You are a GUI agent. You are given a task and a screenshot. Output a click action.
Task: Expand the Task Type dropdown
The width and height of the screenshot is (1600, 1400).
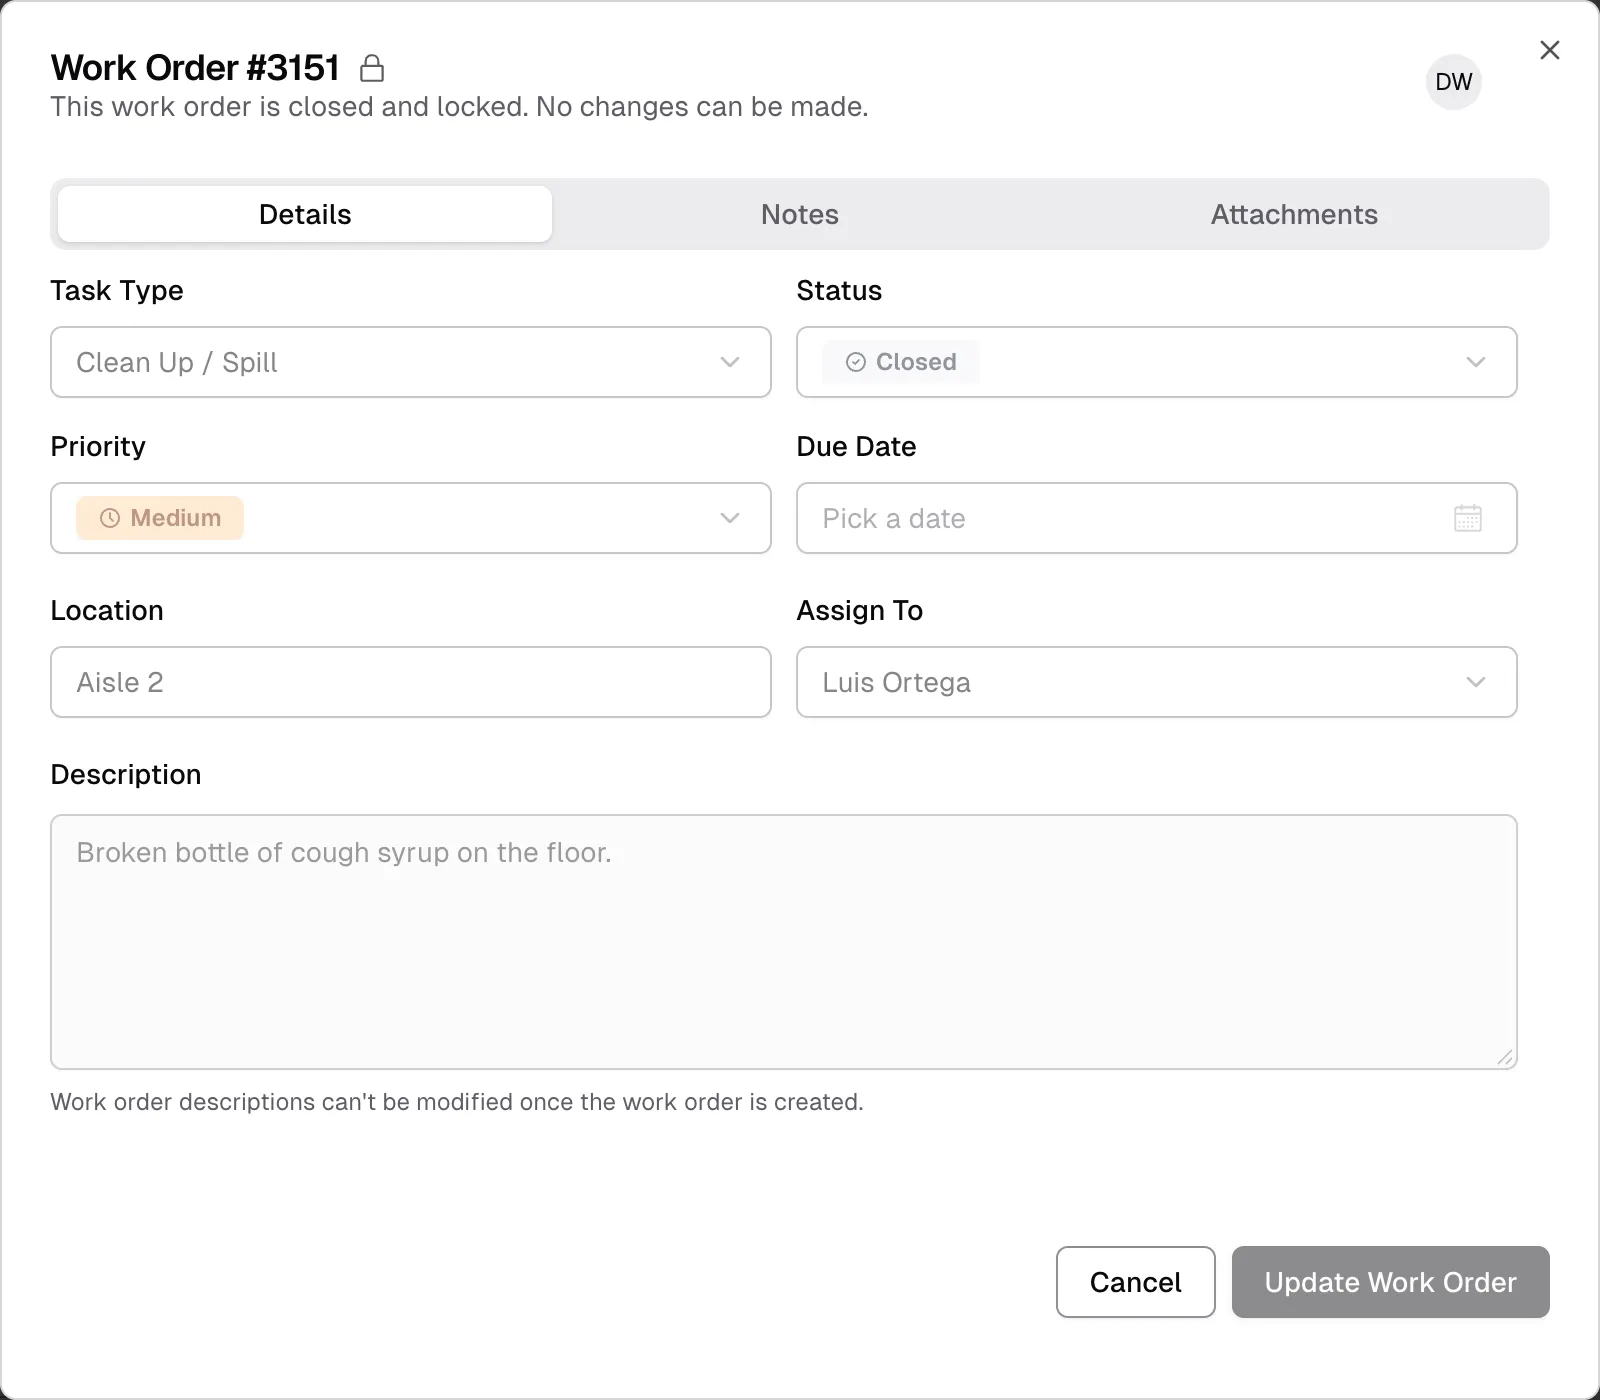[x=411, y=362]
